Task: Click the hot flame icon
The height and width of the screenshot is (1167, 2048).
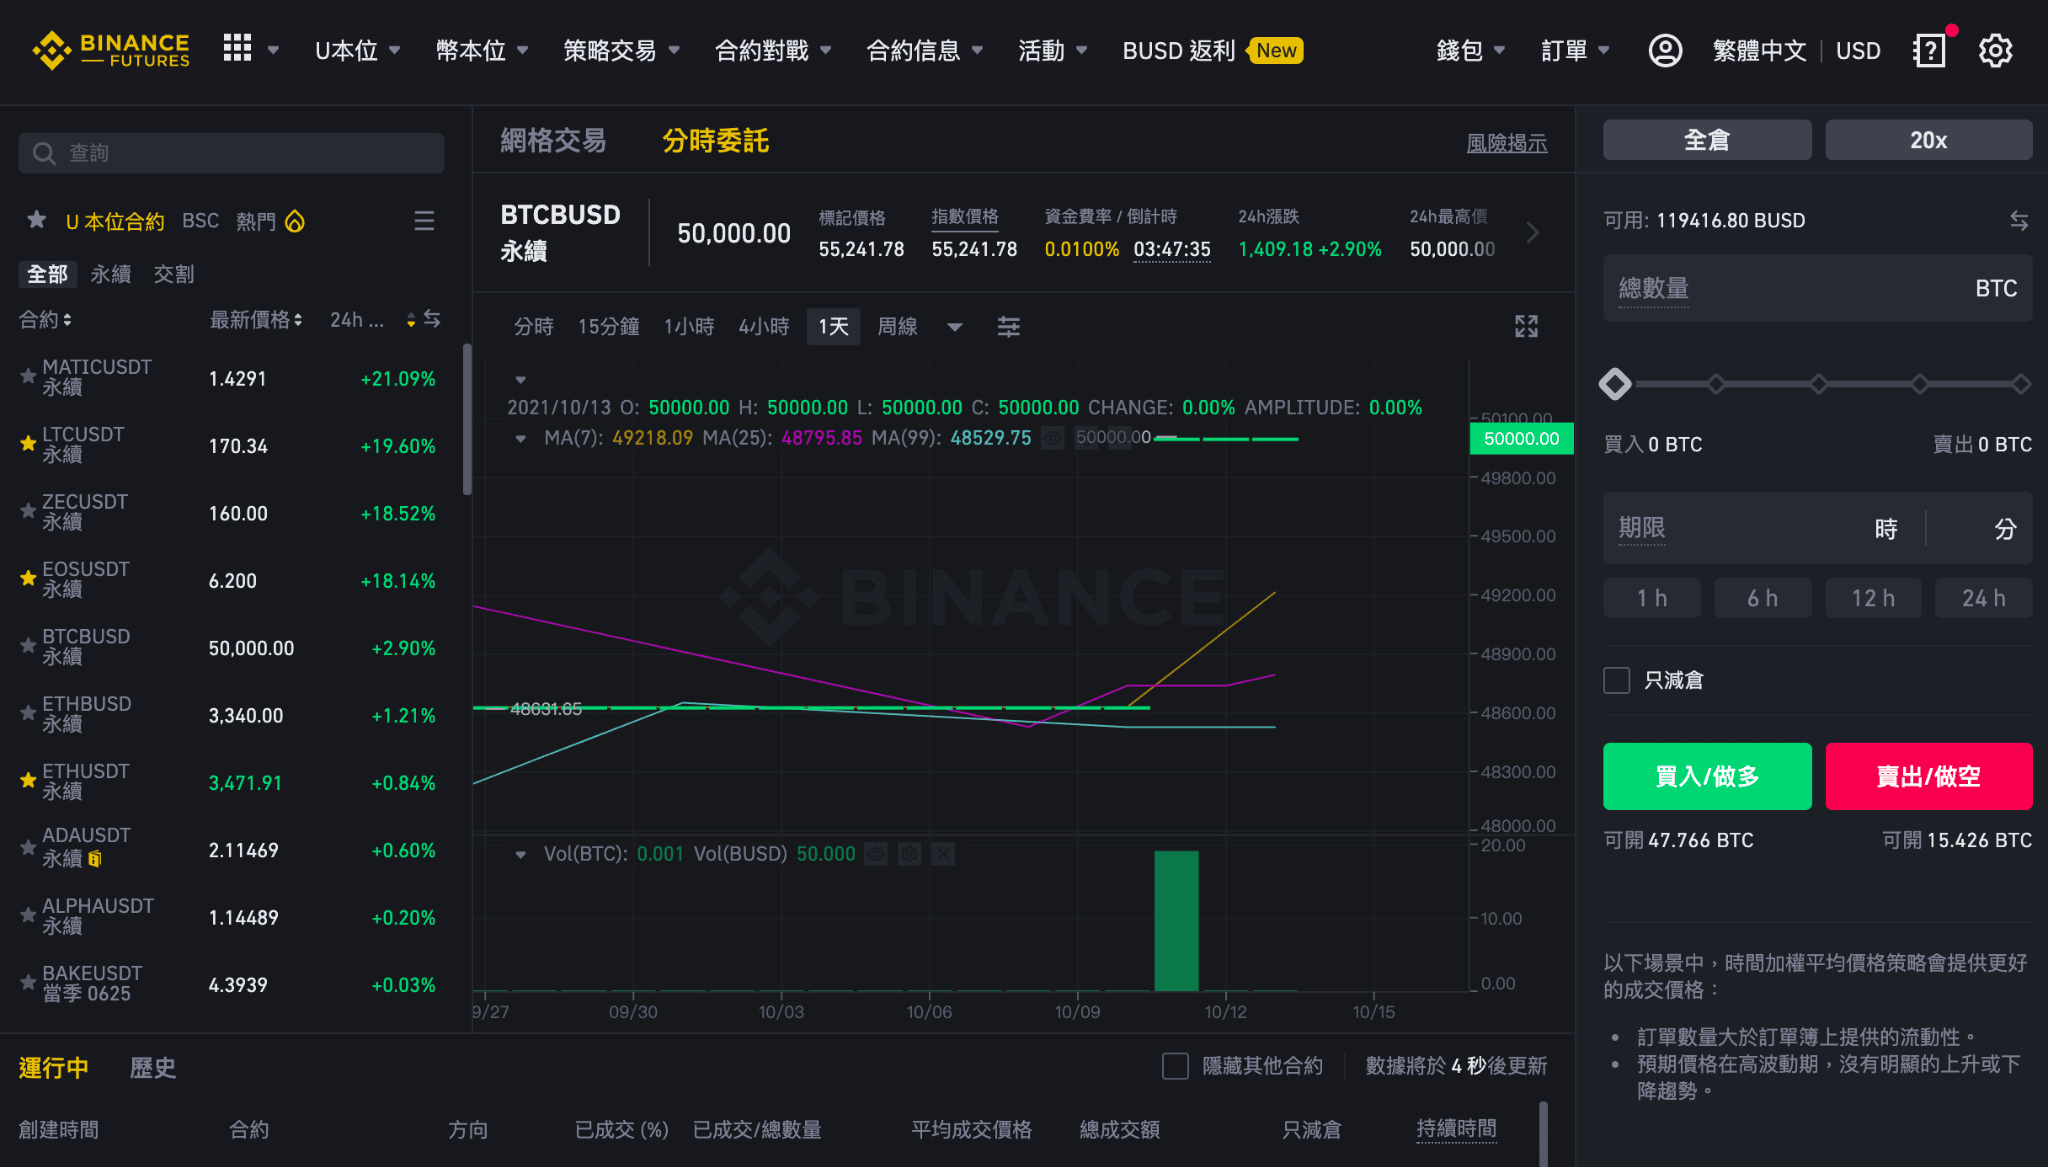Action: [x=295, y=221]
